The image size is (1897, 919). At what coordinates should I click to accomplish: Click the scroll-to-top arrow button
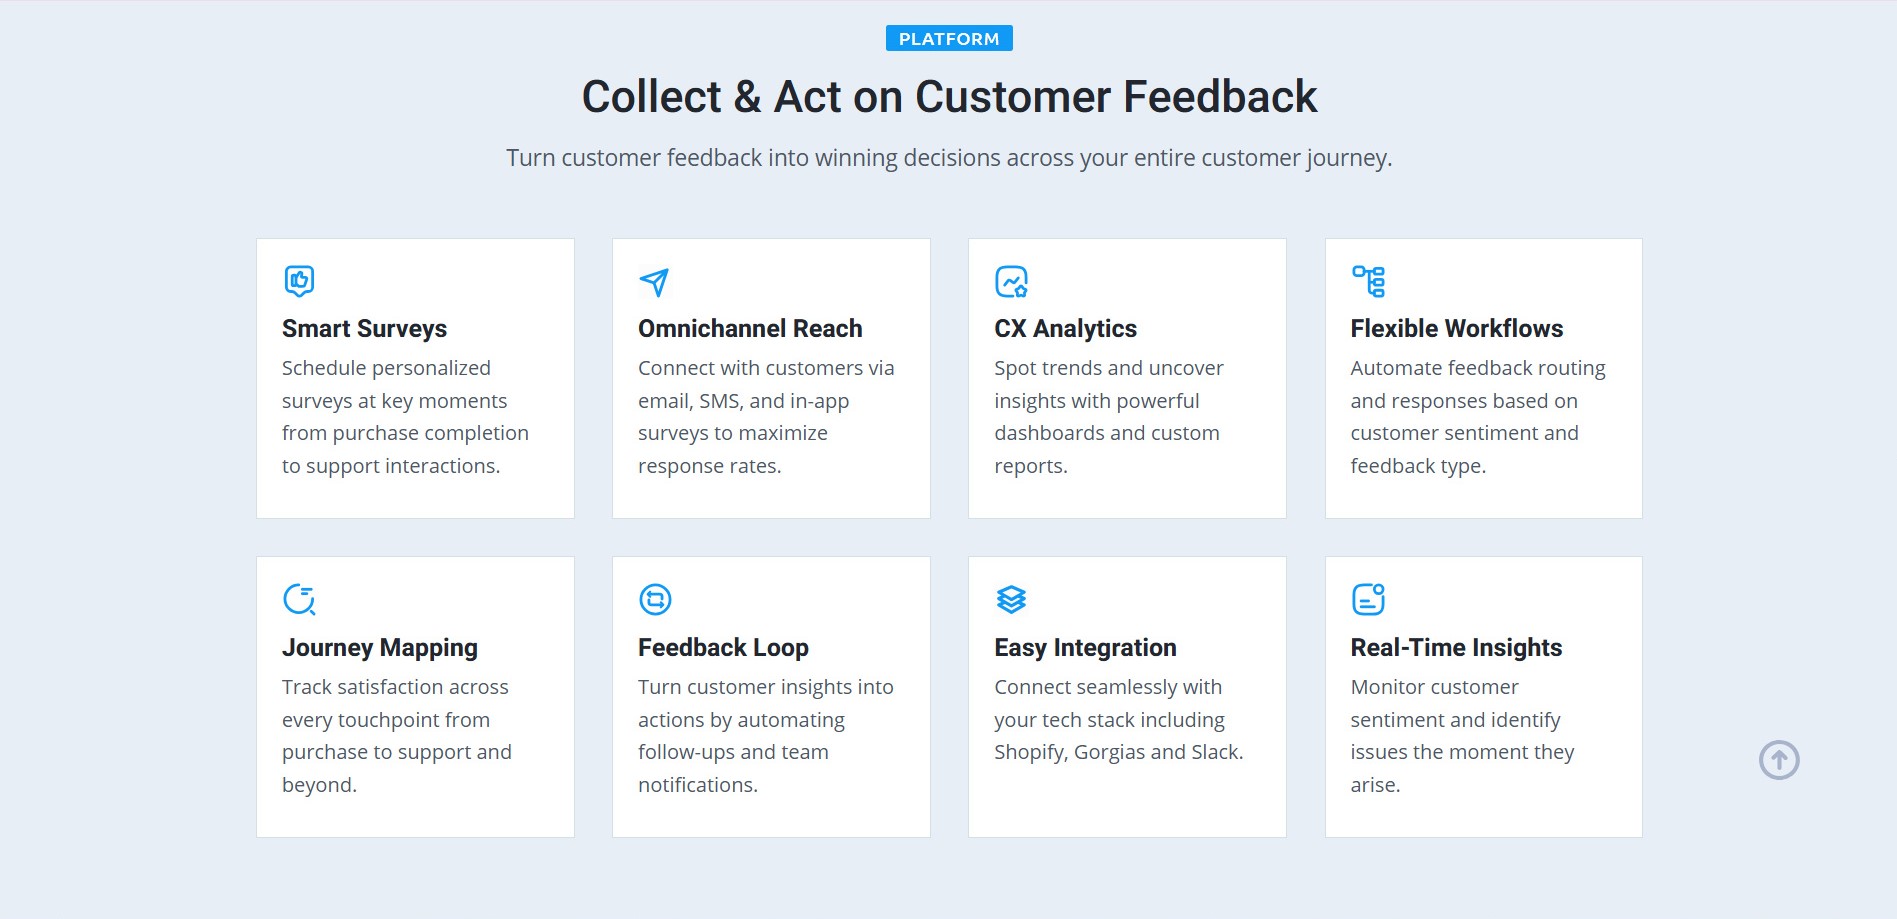1779,760
